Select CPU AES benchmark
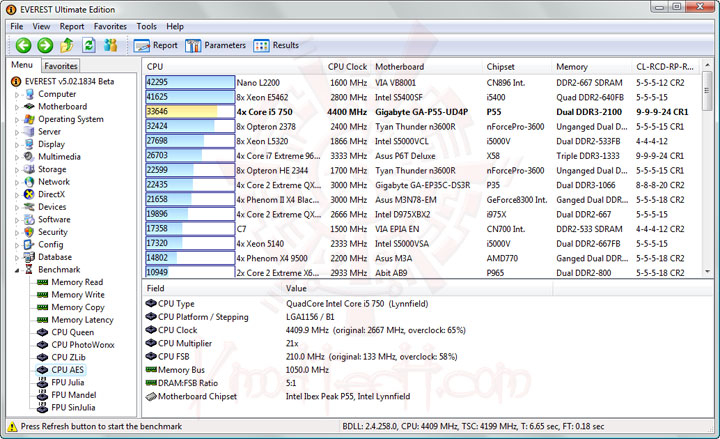The image size is (720, 439). coord(68,370)
